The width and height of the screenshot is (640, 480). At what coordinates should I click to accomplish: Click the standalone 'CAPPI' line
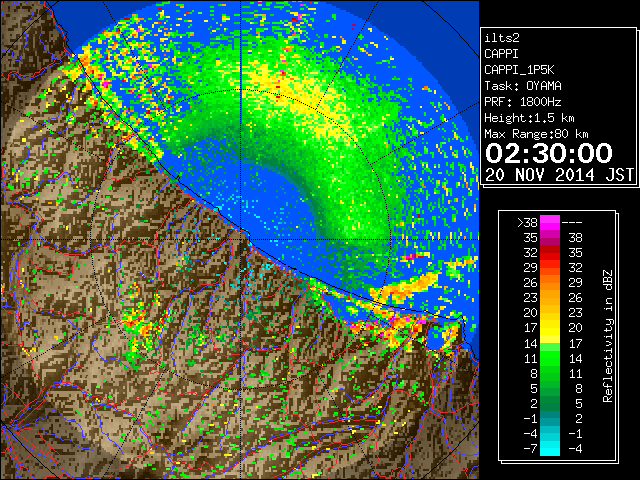coord(501,54)
